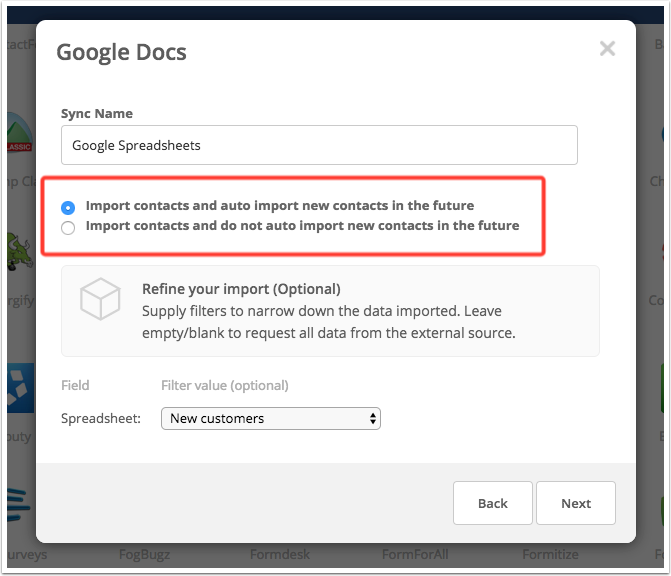Click the Field column label

[x=75, y=385]
